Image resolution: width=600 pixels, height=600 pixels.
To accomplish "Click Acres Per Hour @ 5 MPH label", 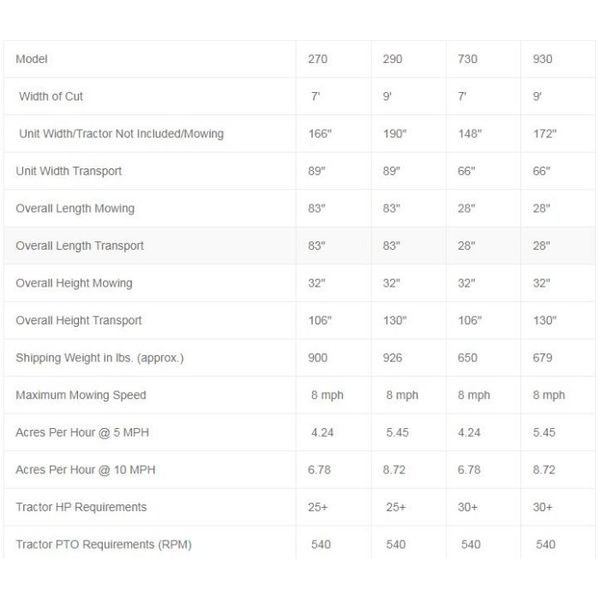I will (82, 432).
